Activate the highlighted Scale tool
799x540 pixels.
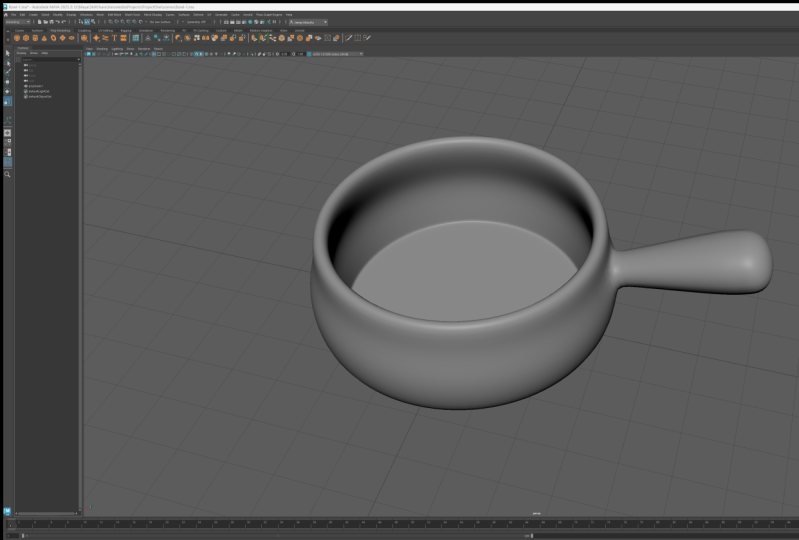(x=8, y=101)
